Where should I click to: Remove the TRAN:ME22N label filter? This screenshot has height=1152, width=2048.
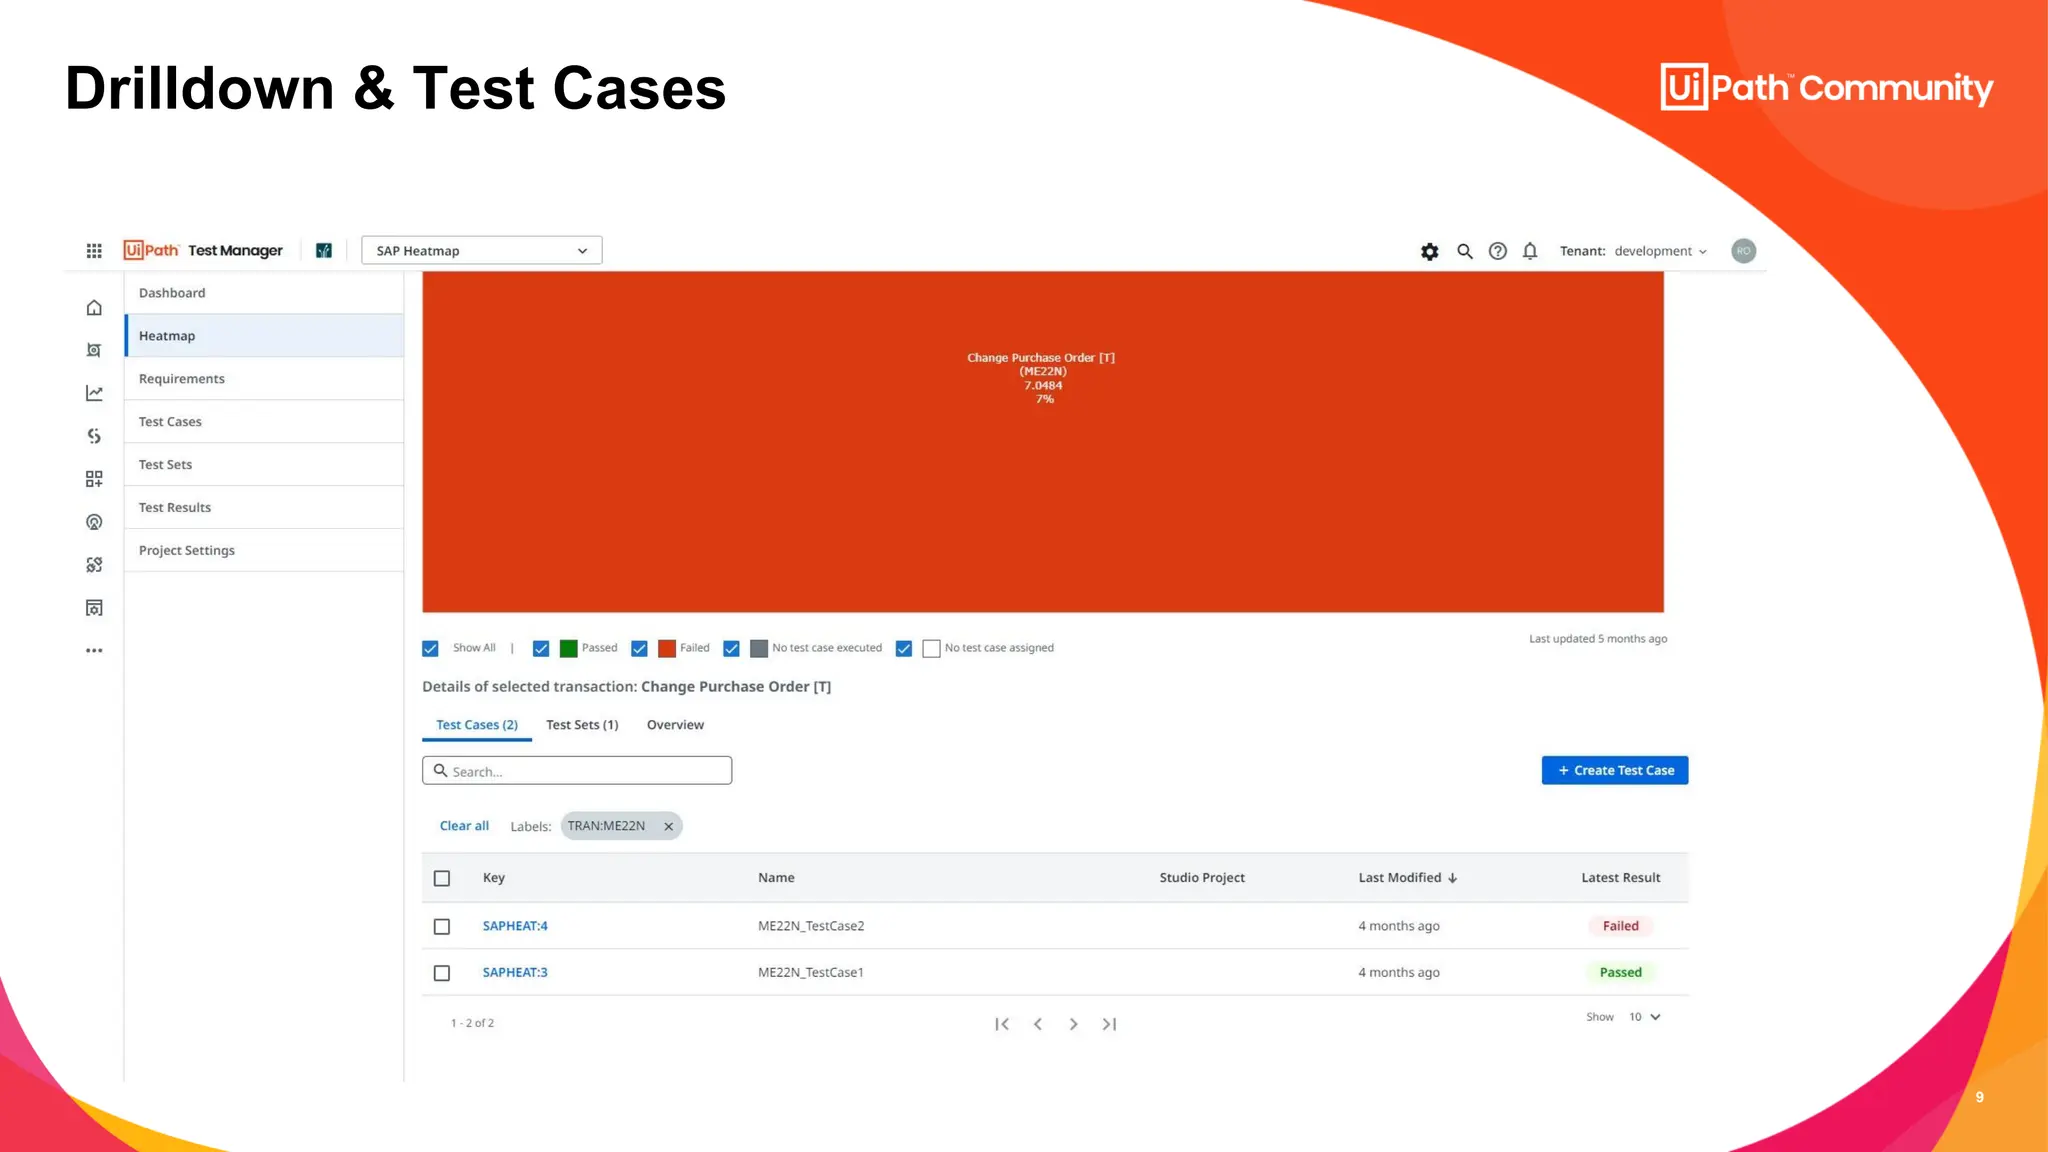click(x=668, y=827)
